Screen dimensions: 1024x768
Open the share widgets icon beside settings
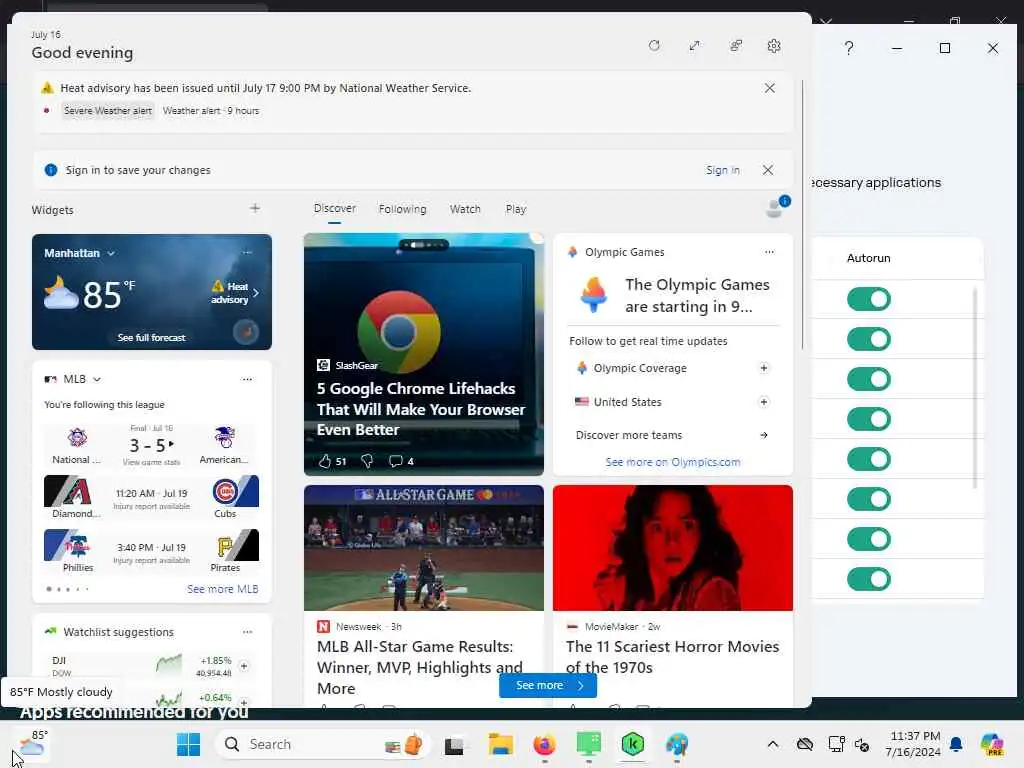click(x=736, y=46)
